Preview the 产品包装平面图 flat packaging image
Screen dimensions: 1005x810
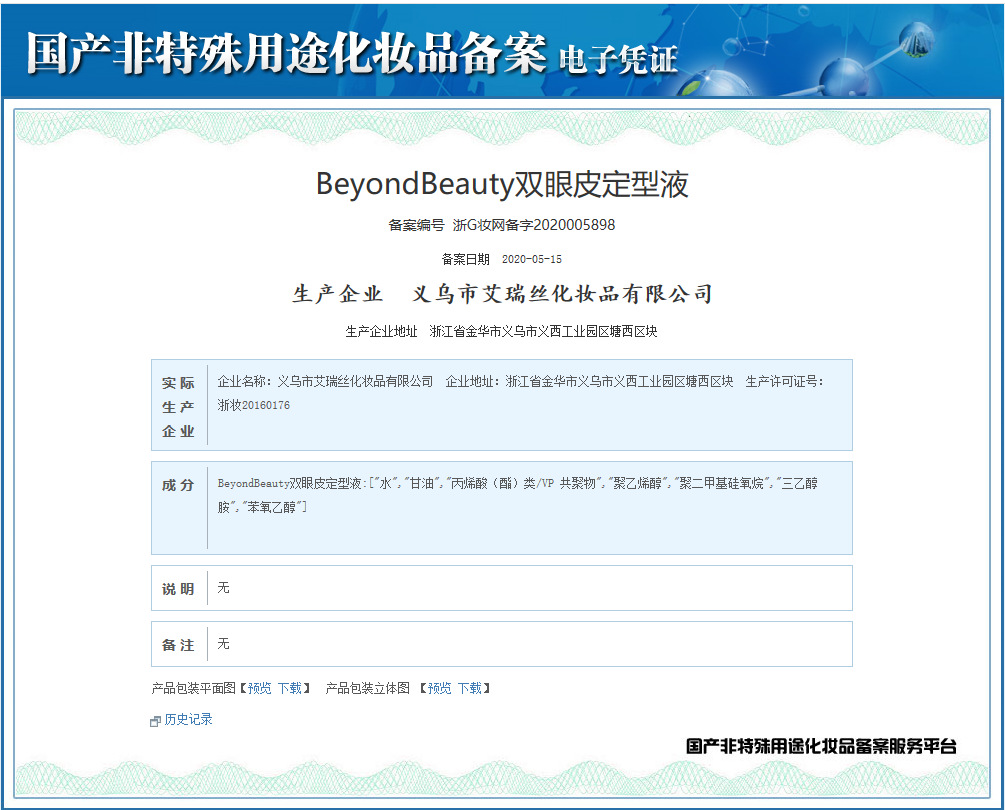click(x=259, y=689)
